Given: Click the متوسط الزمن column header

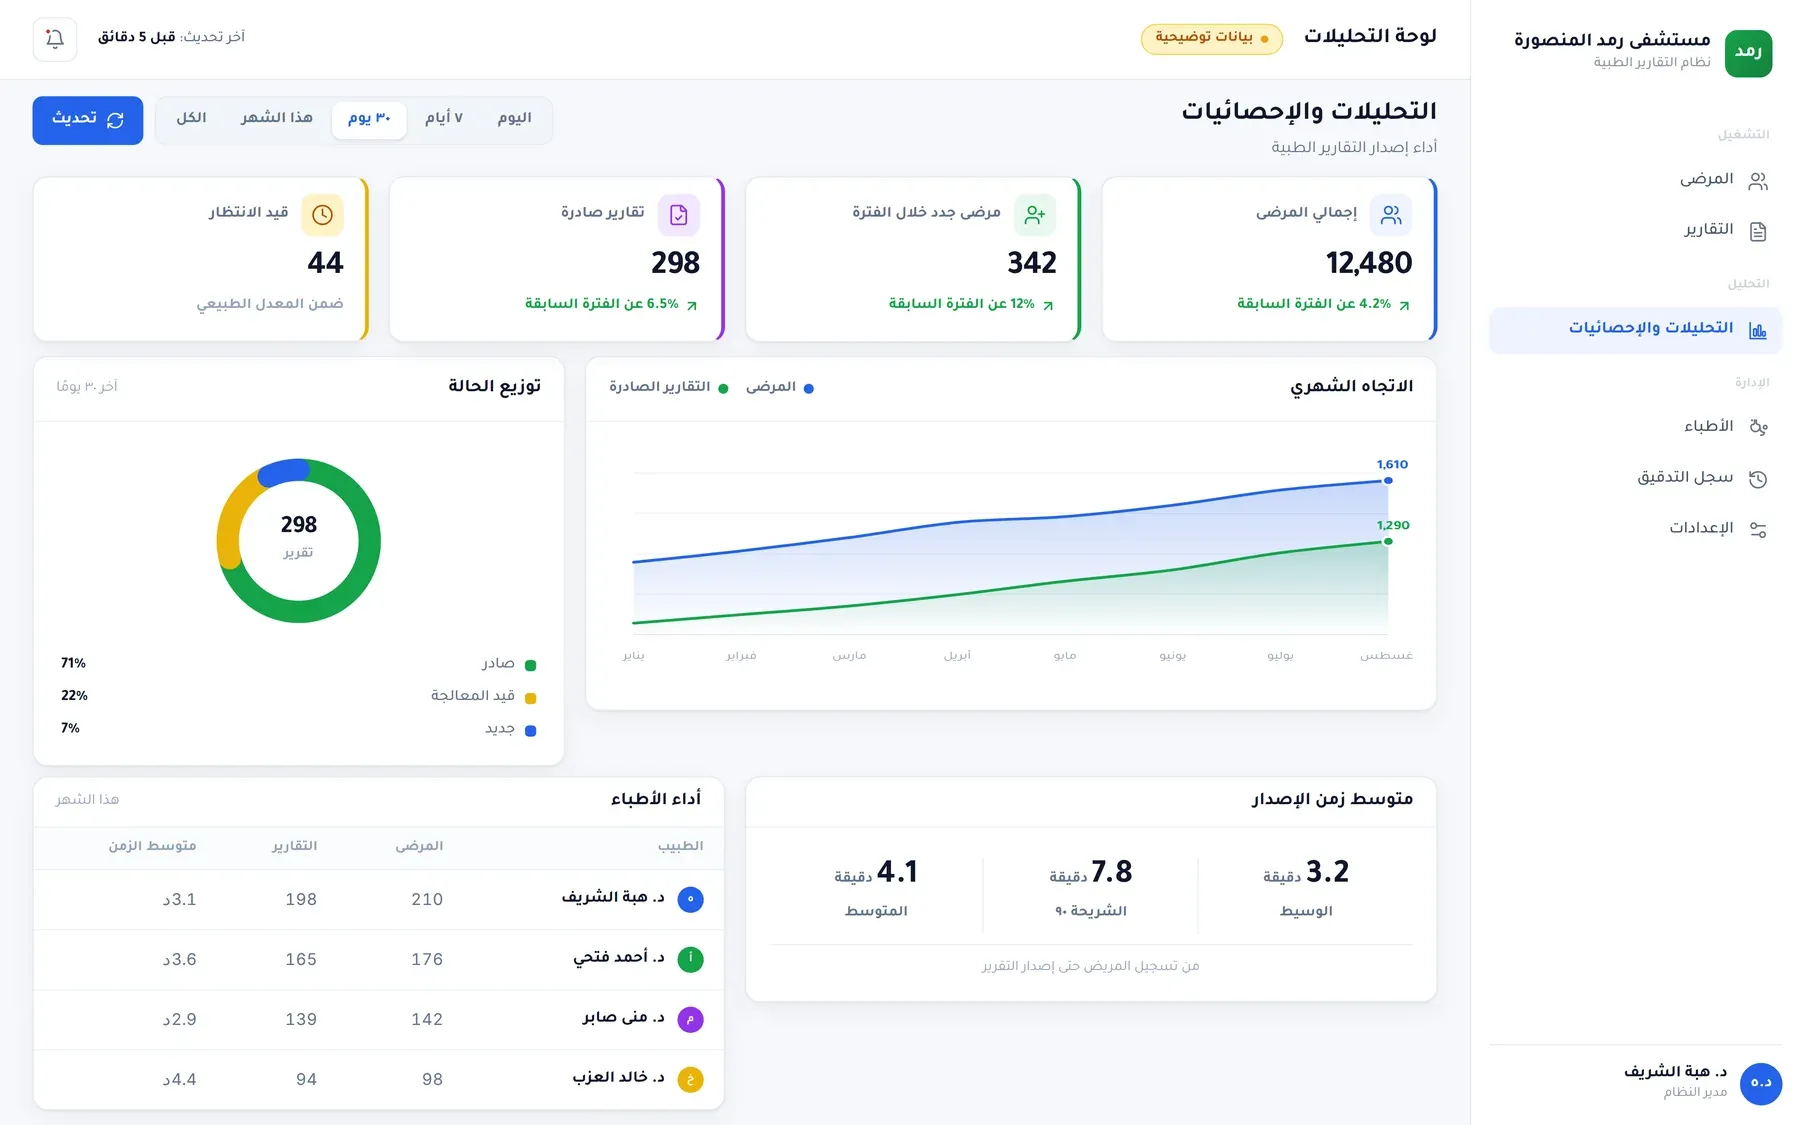Looking at the screenshot, I should point(152,846).
